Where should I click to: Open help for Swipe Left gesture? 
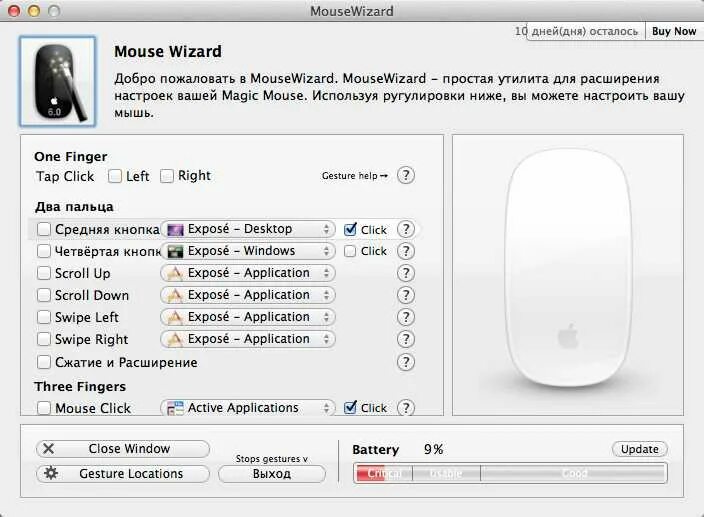tap(406, 317)
